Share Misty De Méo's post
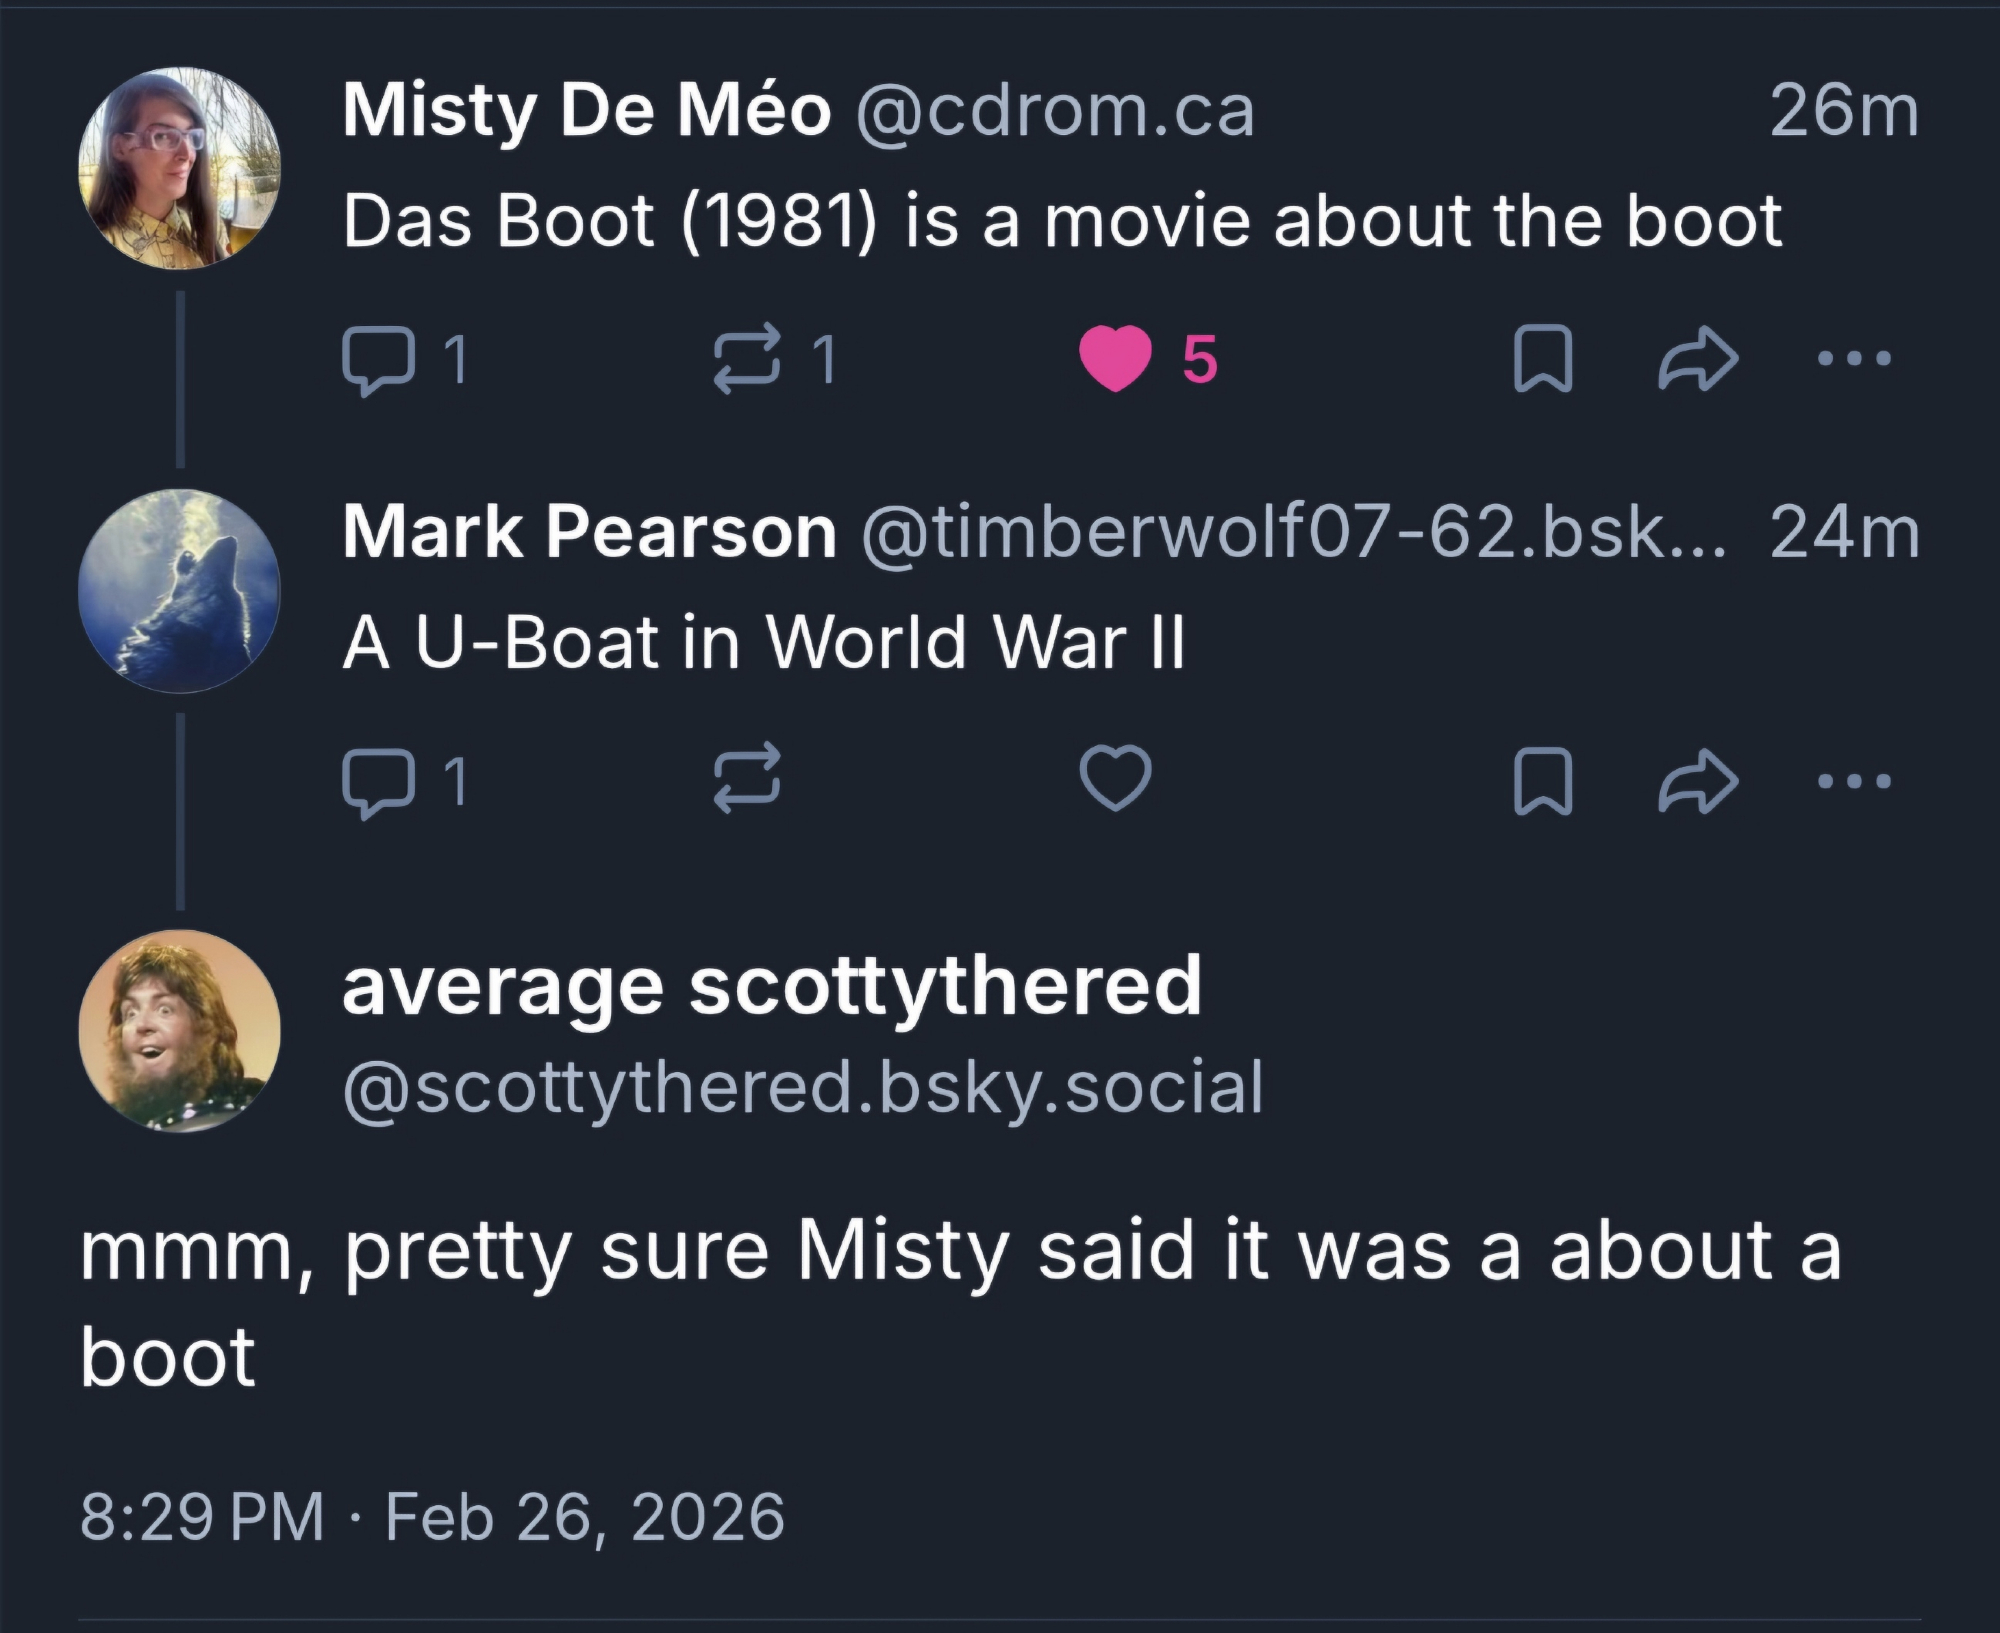2000x1633 pixels. point(1698,359)
